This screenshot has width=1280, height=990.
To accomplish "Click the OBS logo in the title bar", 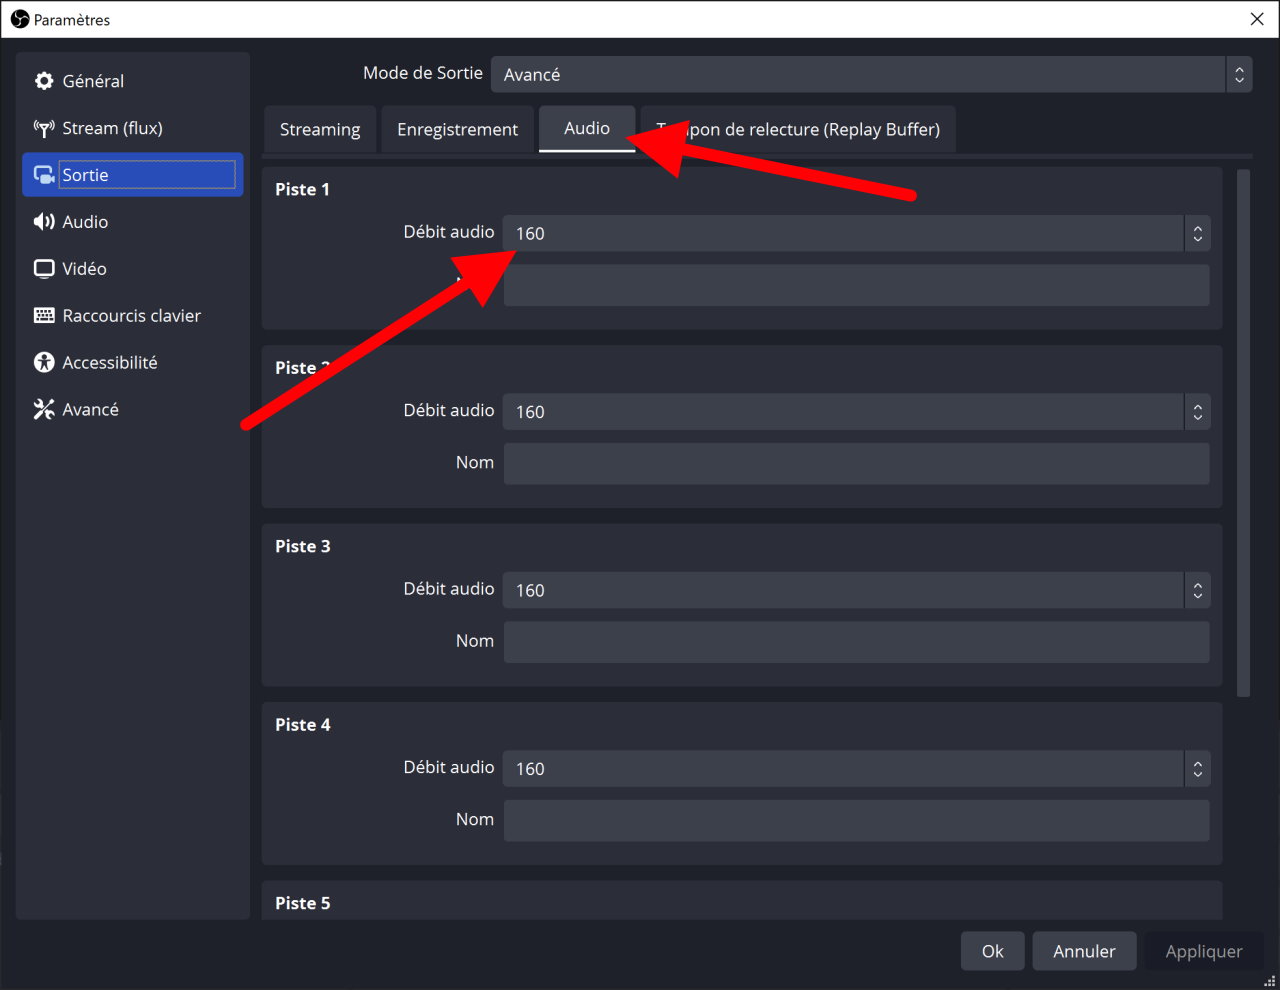I will pyautogui.click(x=19, y=18).
